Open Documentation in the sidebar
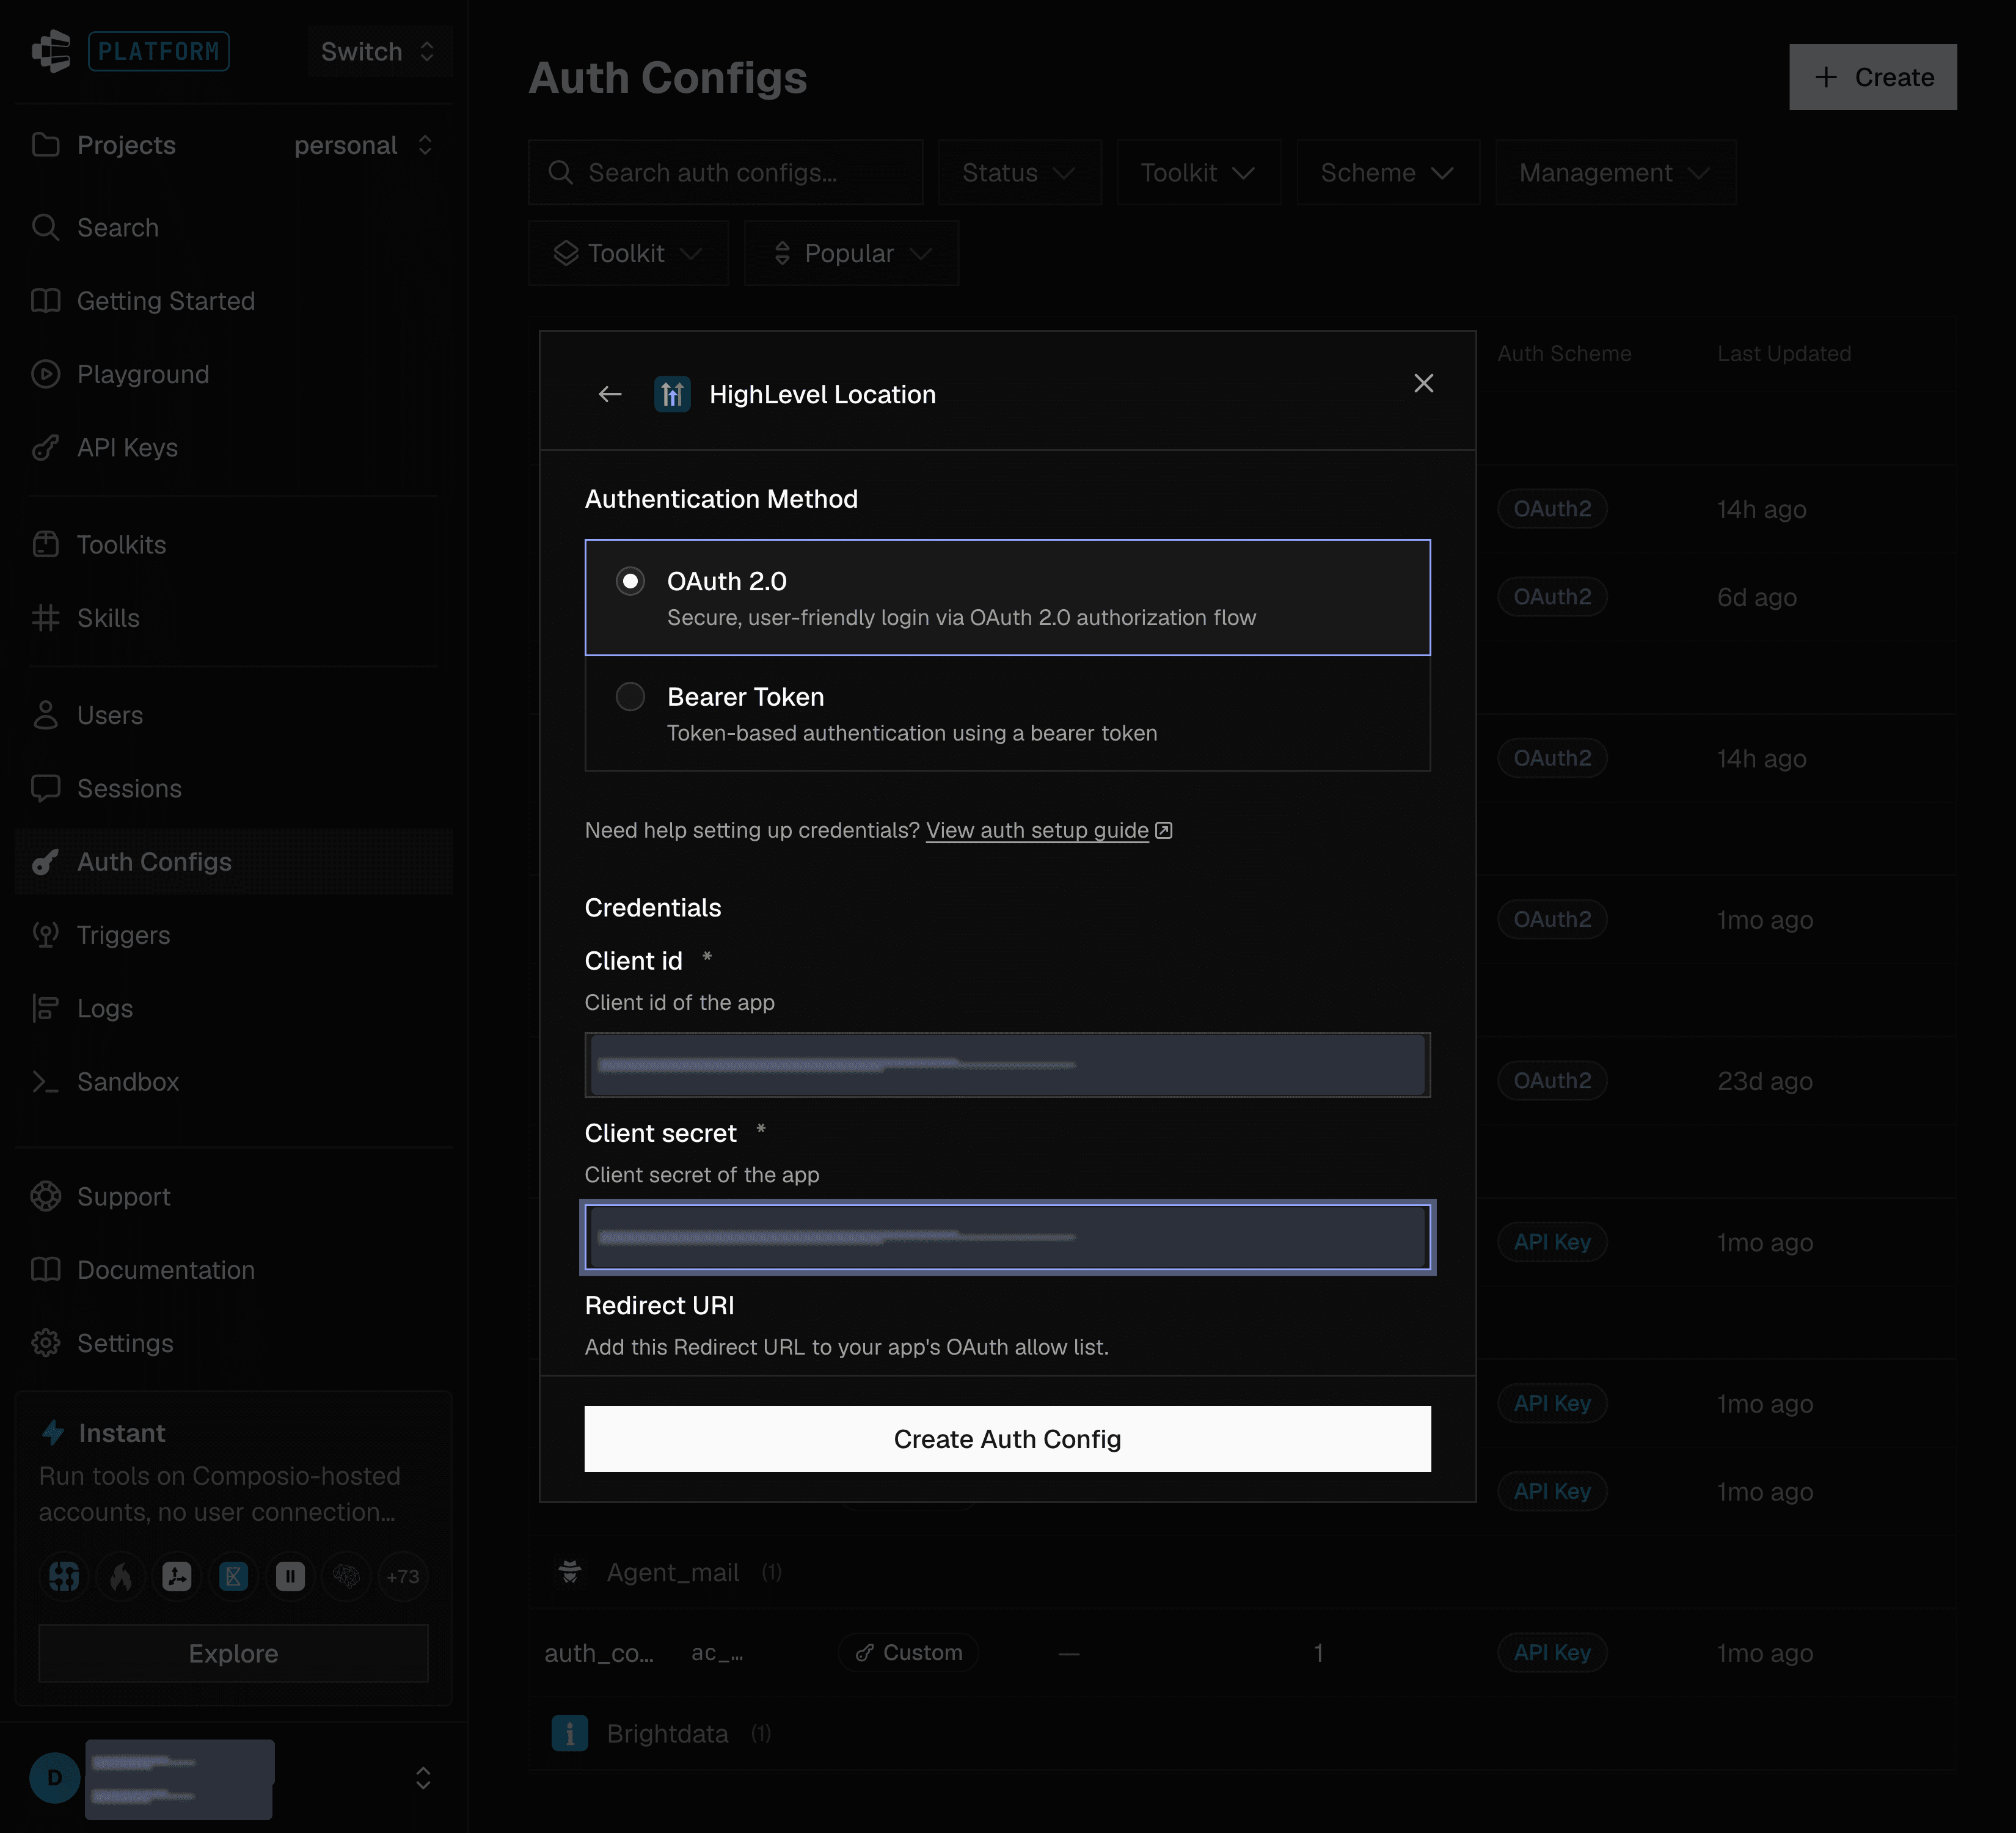 (x=234, y=1270)
